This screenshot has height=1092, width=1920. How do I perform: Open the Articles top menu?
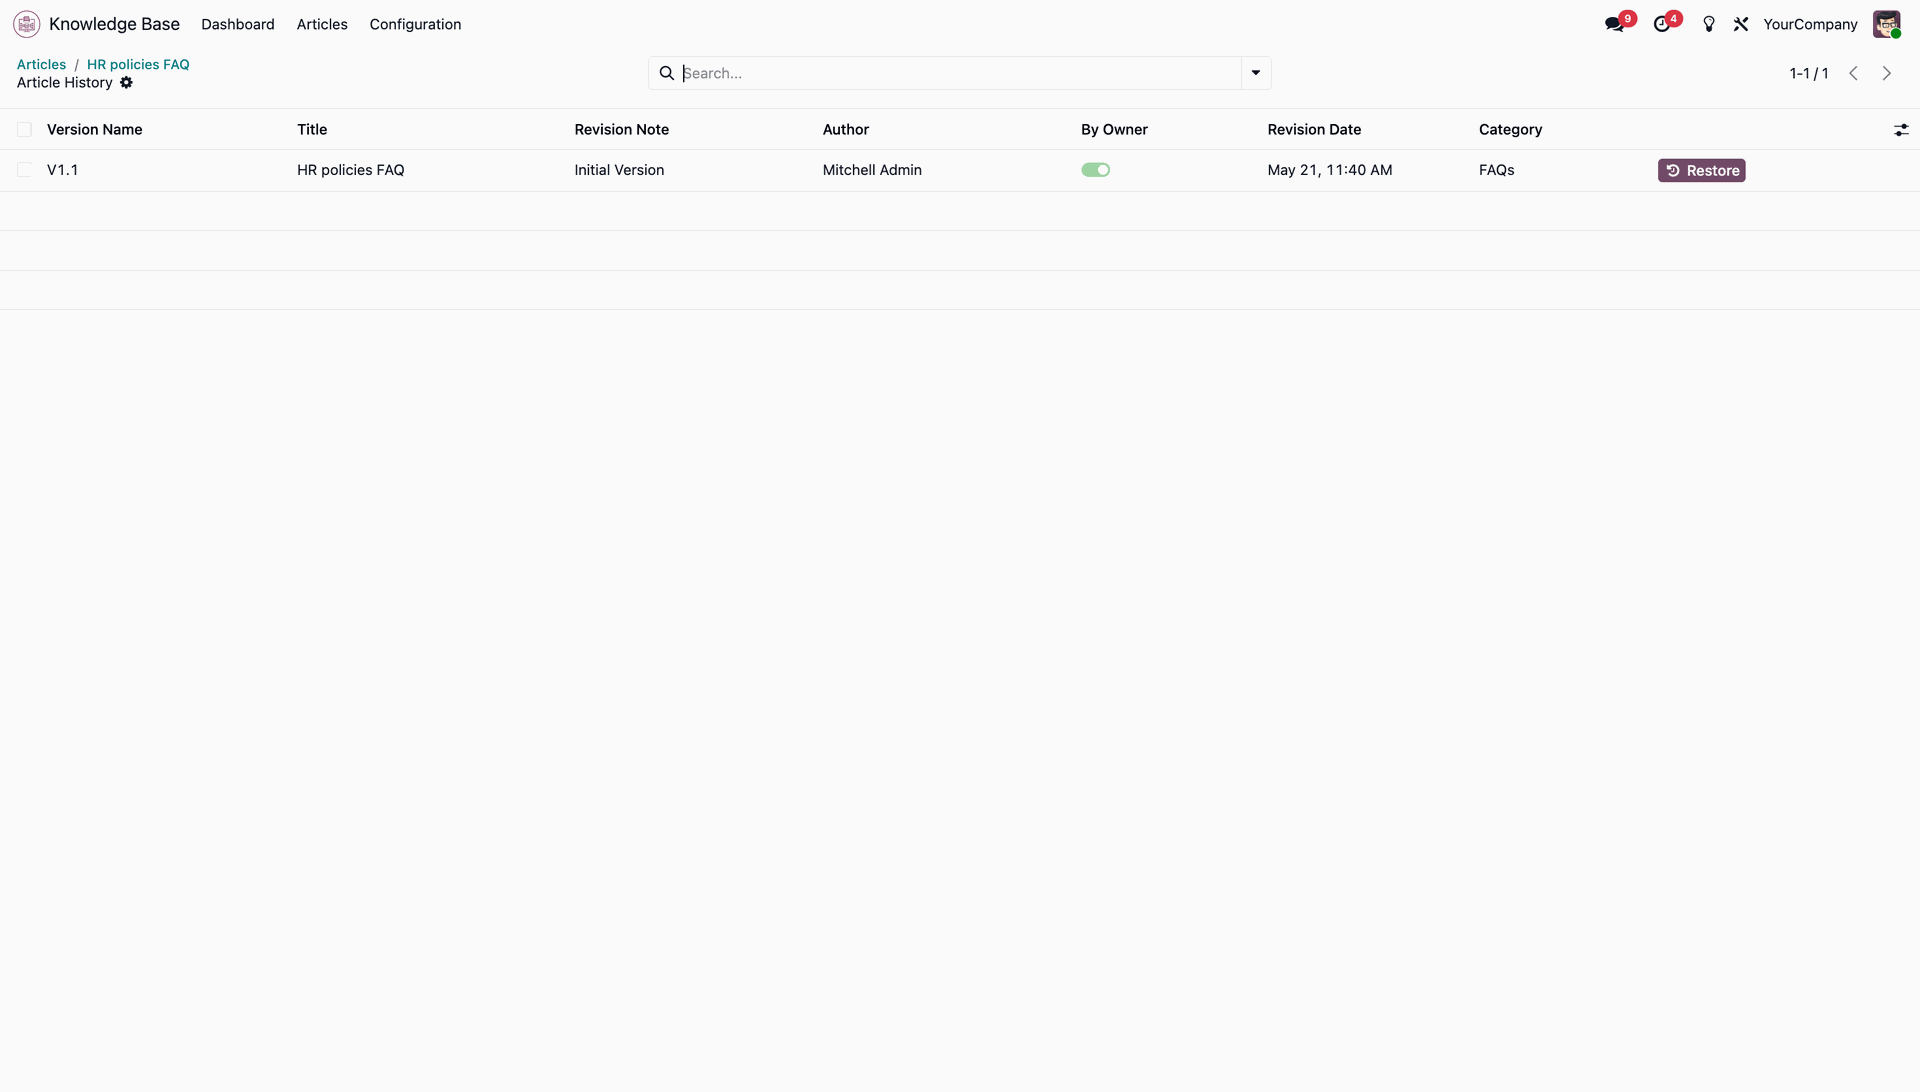tap(322, 24)
